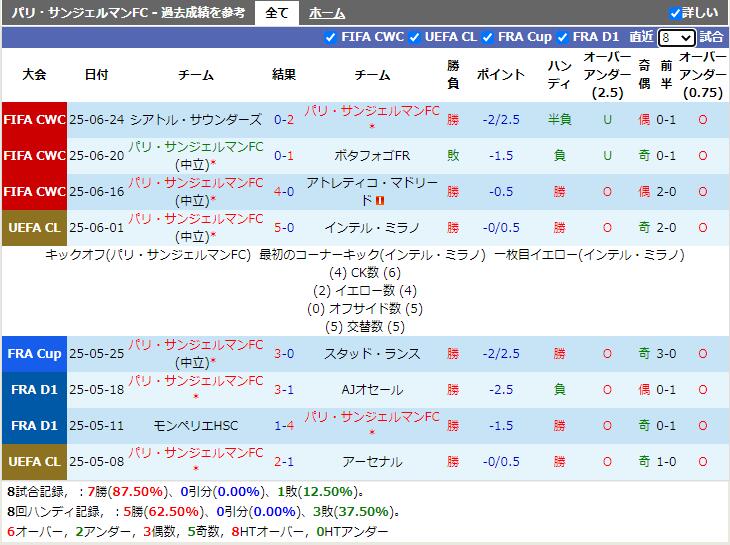Click team name ボタフォゴFR
Viewport: 730px width, 545px height.
[372, 155]
